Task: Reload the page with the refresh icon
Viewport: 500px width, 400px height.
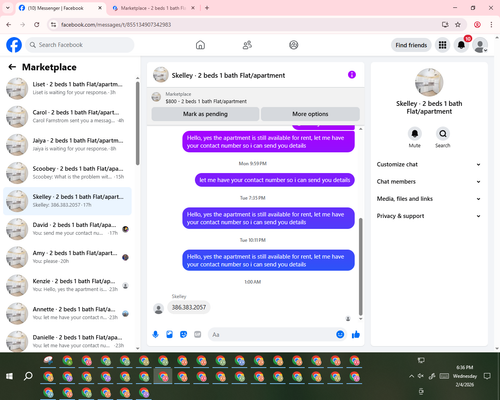Action: point(37,25)
